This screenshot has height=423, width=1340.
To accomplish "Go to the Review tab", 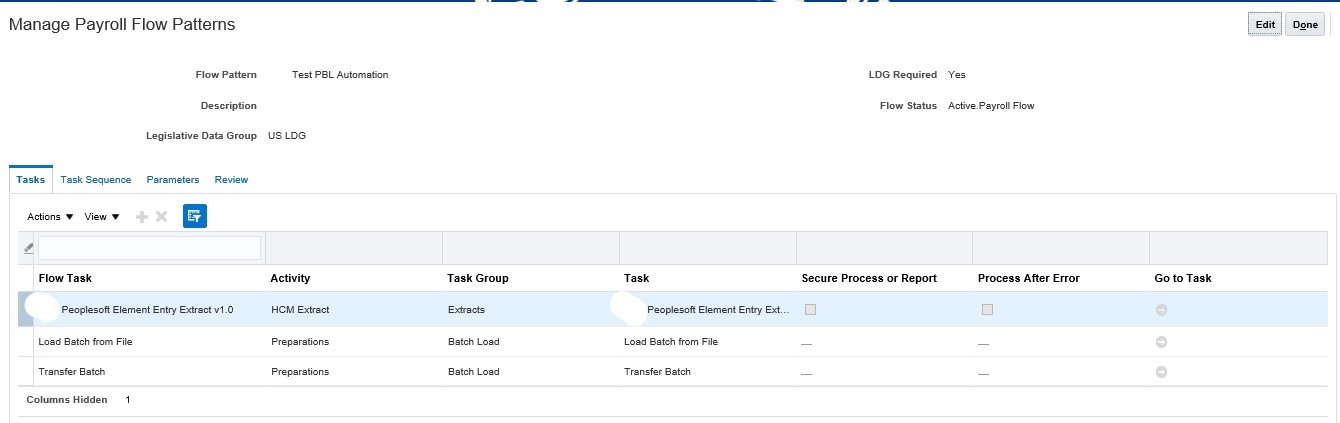I will tap(231, 180).
